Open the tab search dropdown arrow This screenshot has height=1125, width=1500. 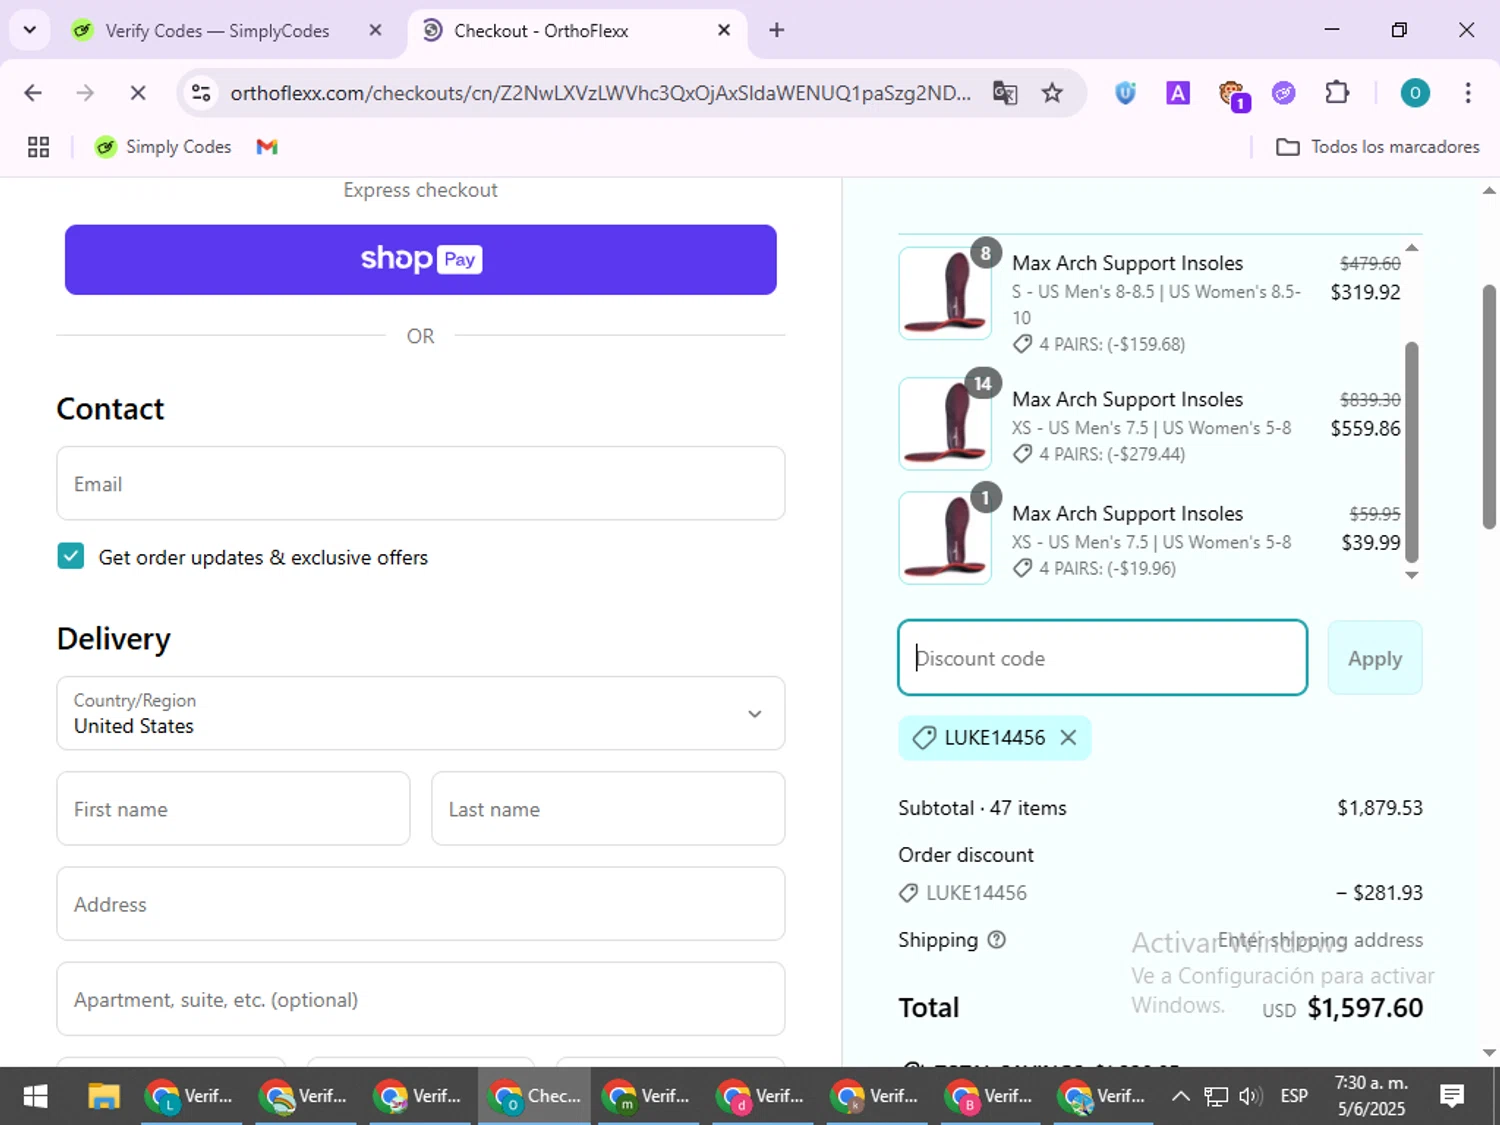click(30, 30)
